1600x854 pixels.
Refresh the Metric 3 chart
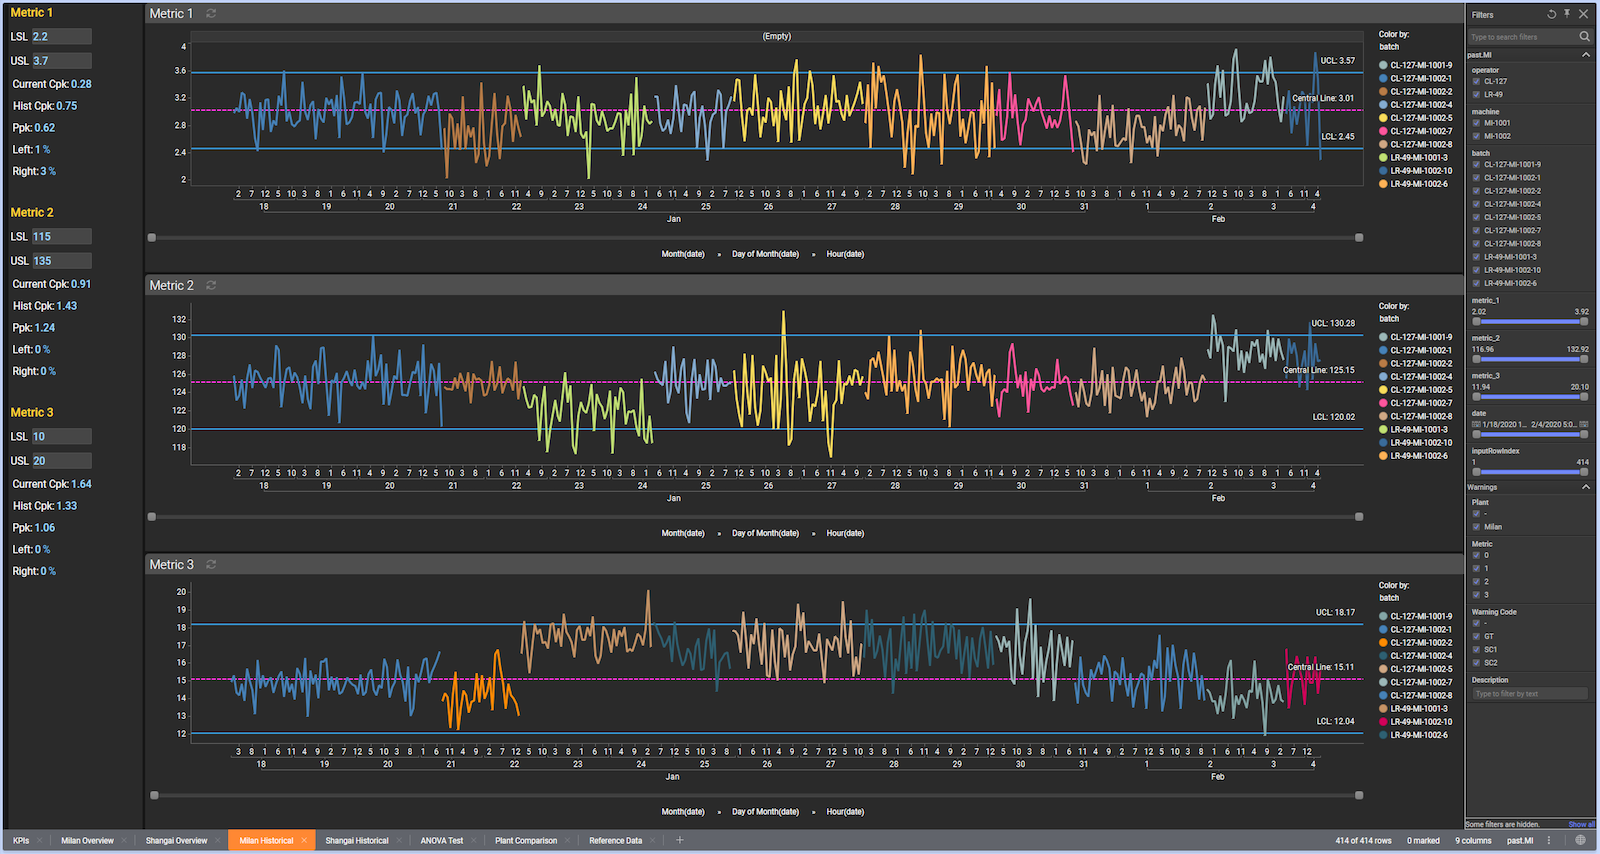pyautogui.click(x=211, y=564)
